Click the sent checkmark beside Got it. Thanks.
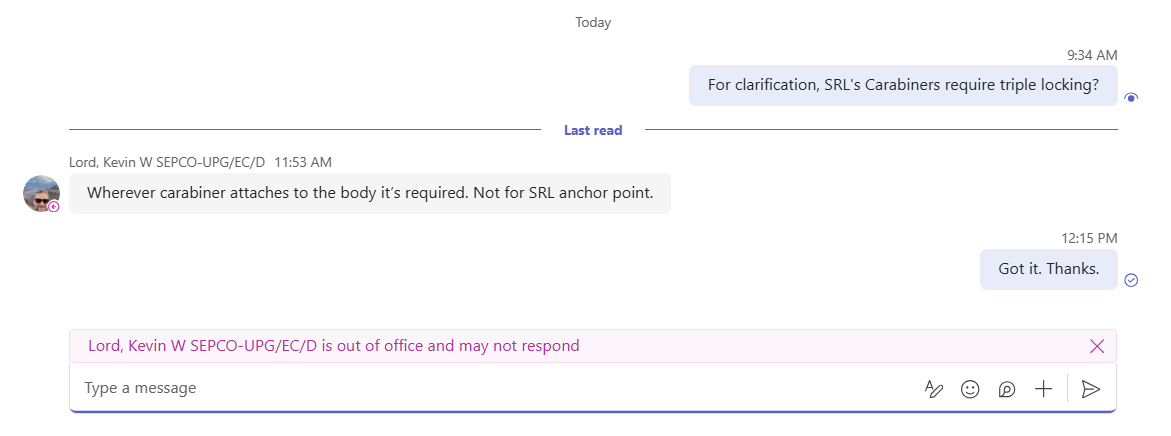 pos(1131,280)
